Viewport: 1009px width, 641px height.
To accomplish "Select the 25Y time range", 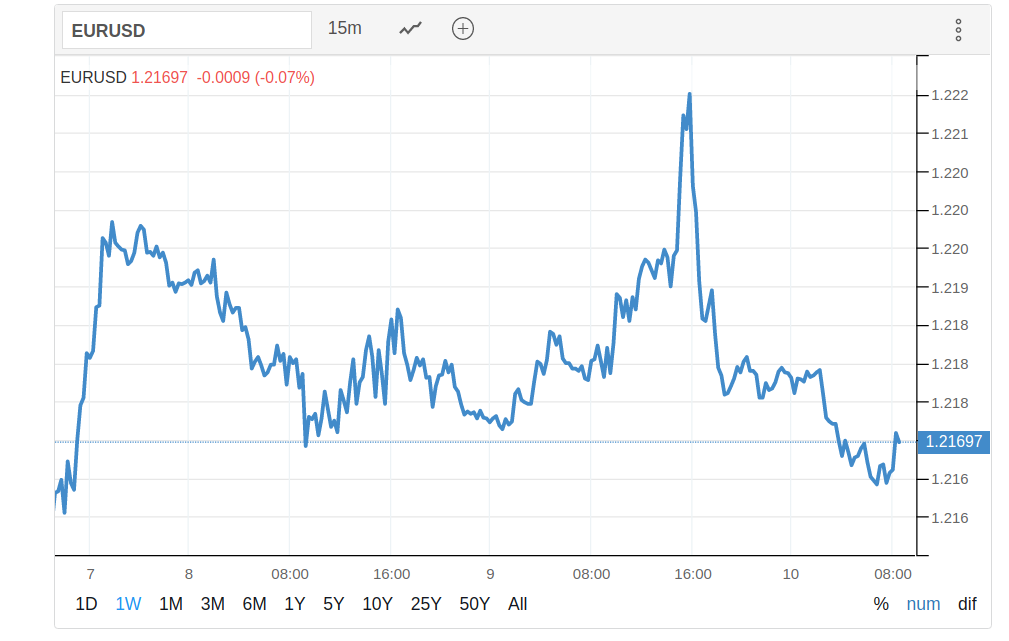I will tap(426, 604).
